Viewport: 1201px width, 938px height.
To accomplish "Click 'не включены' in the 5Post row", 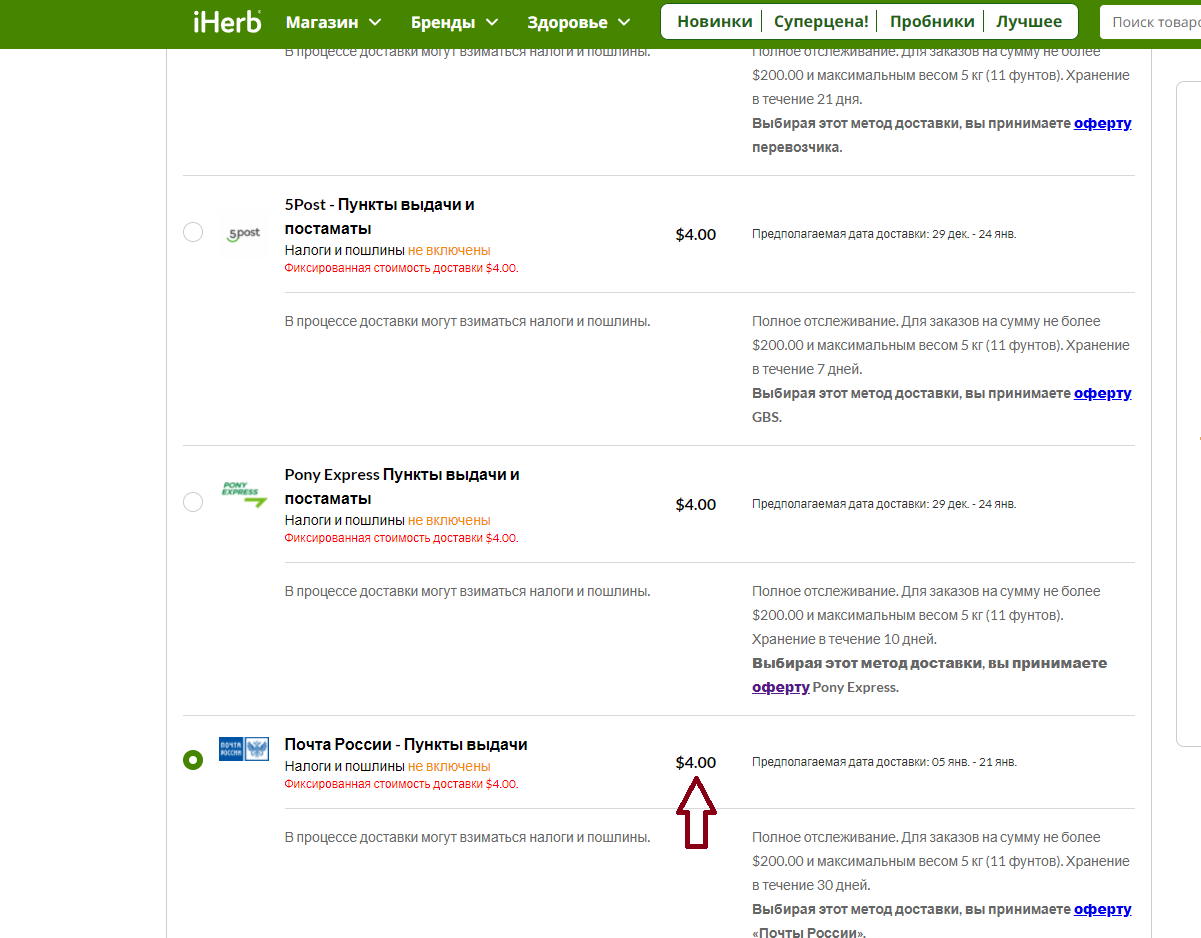I will 449,250.
